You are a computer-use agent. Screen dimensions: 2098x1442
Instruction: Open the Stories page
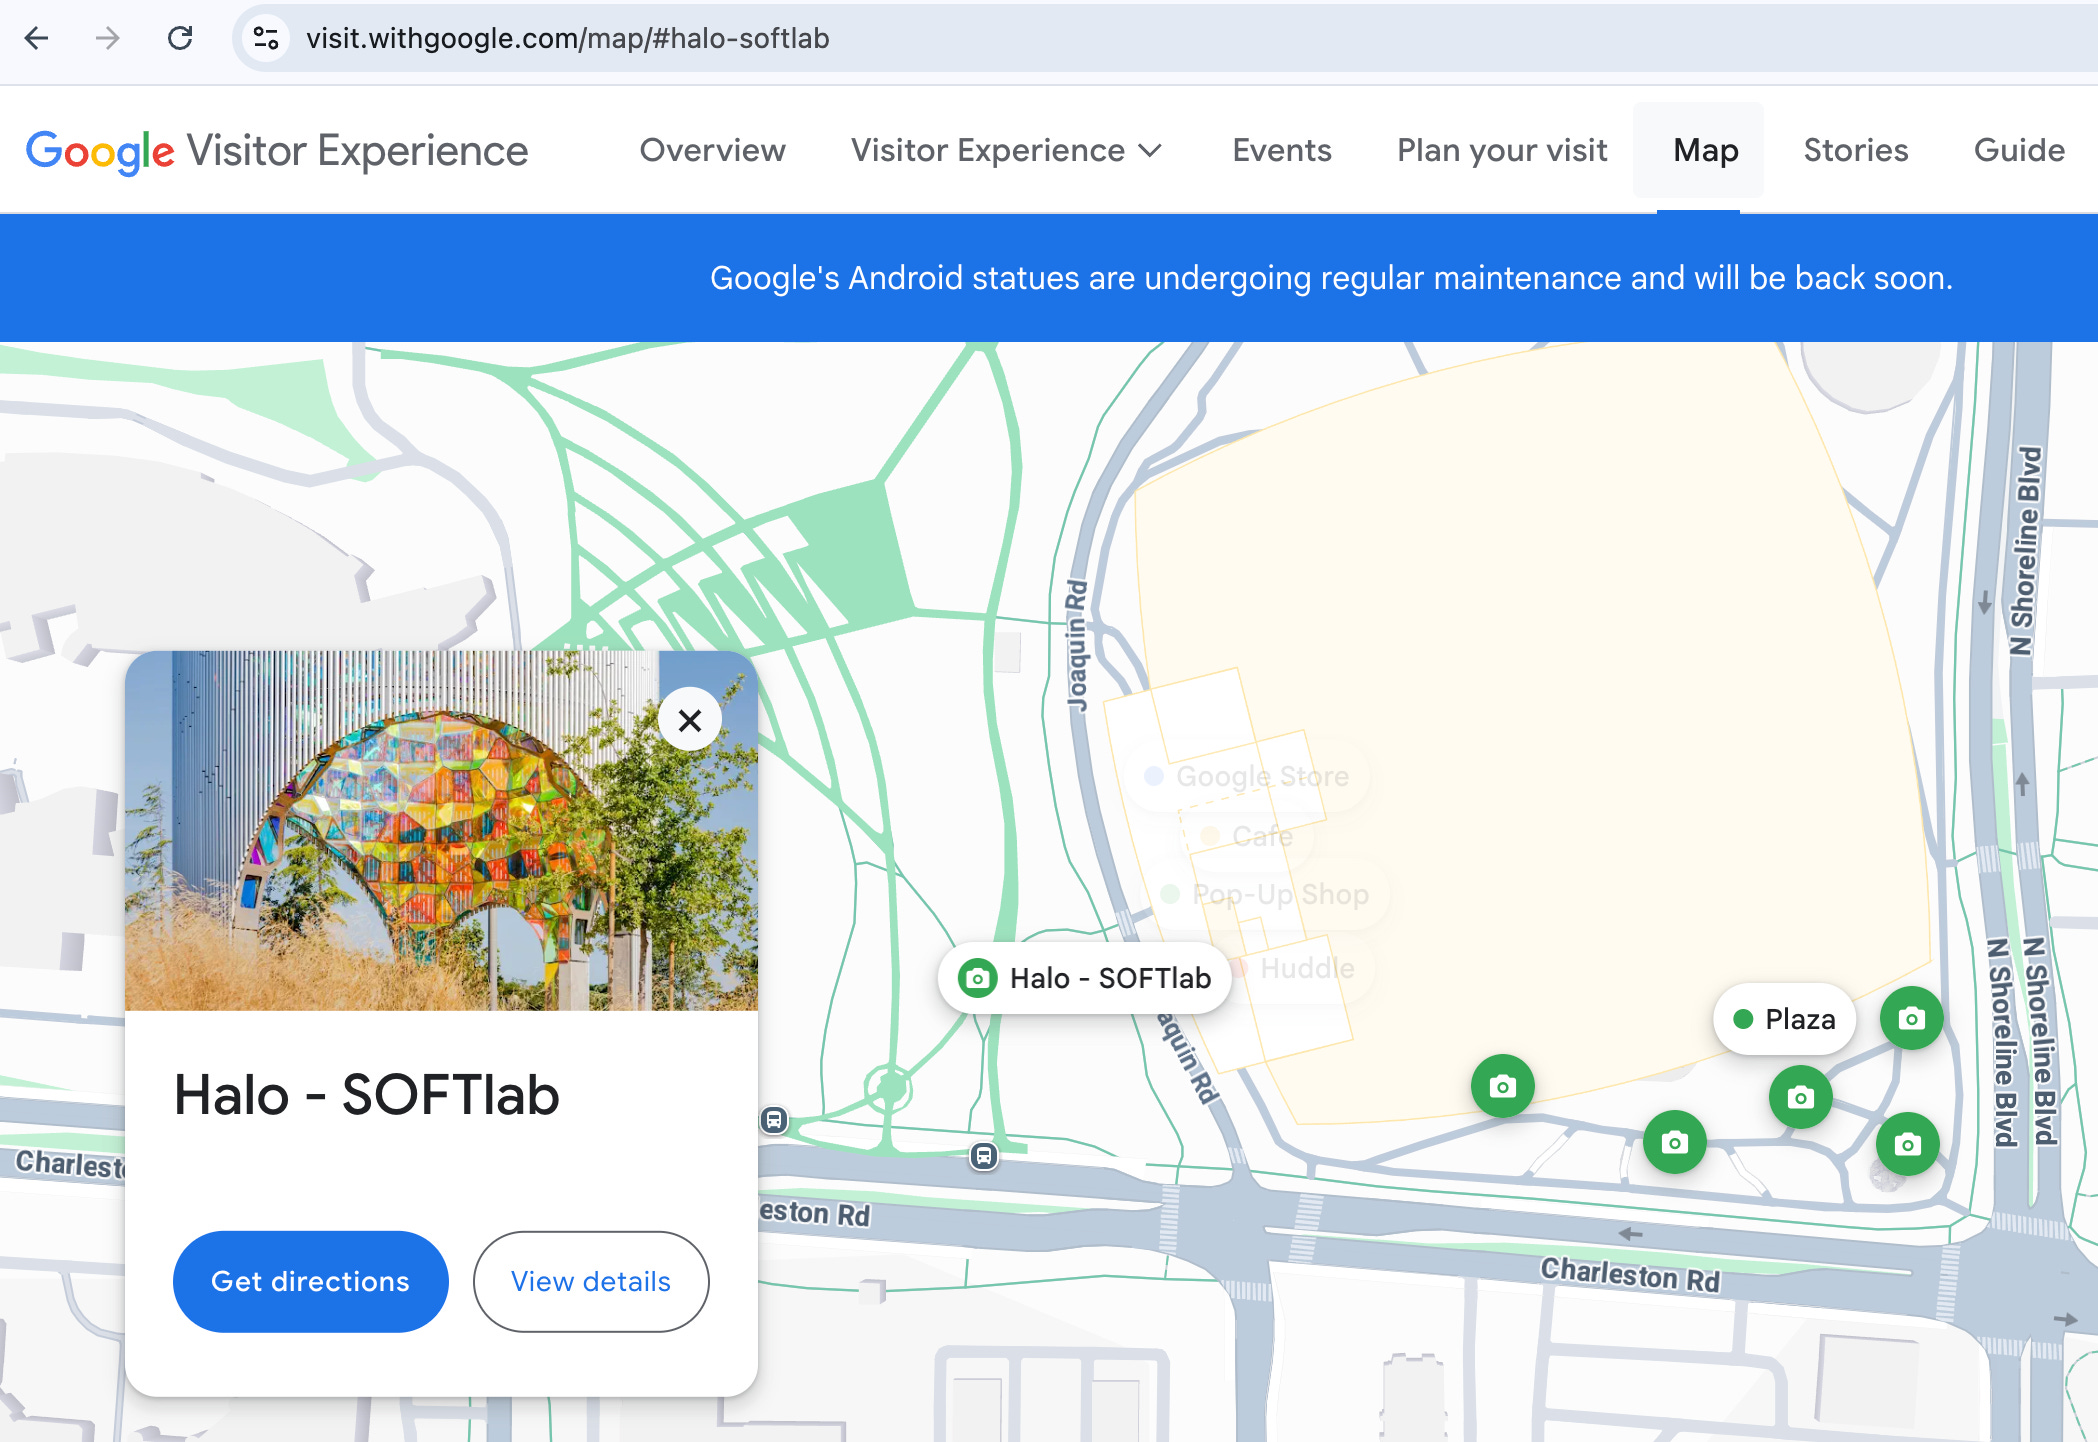click(x=1855, y=150)
